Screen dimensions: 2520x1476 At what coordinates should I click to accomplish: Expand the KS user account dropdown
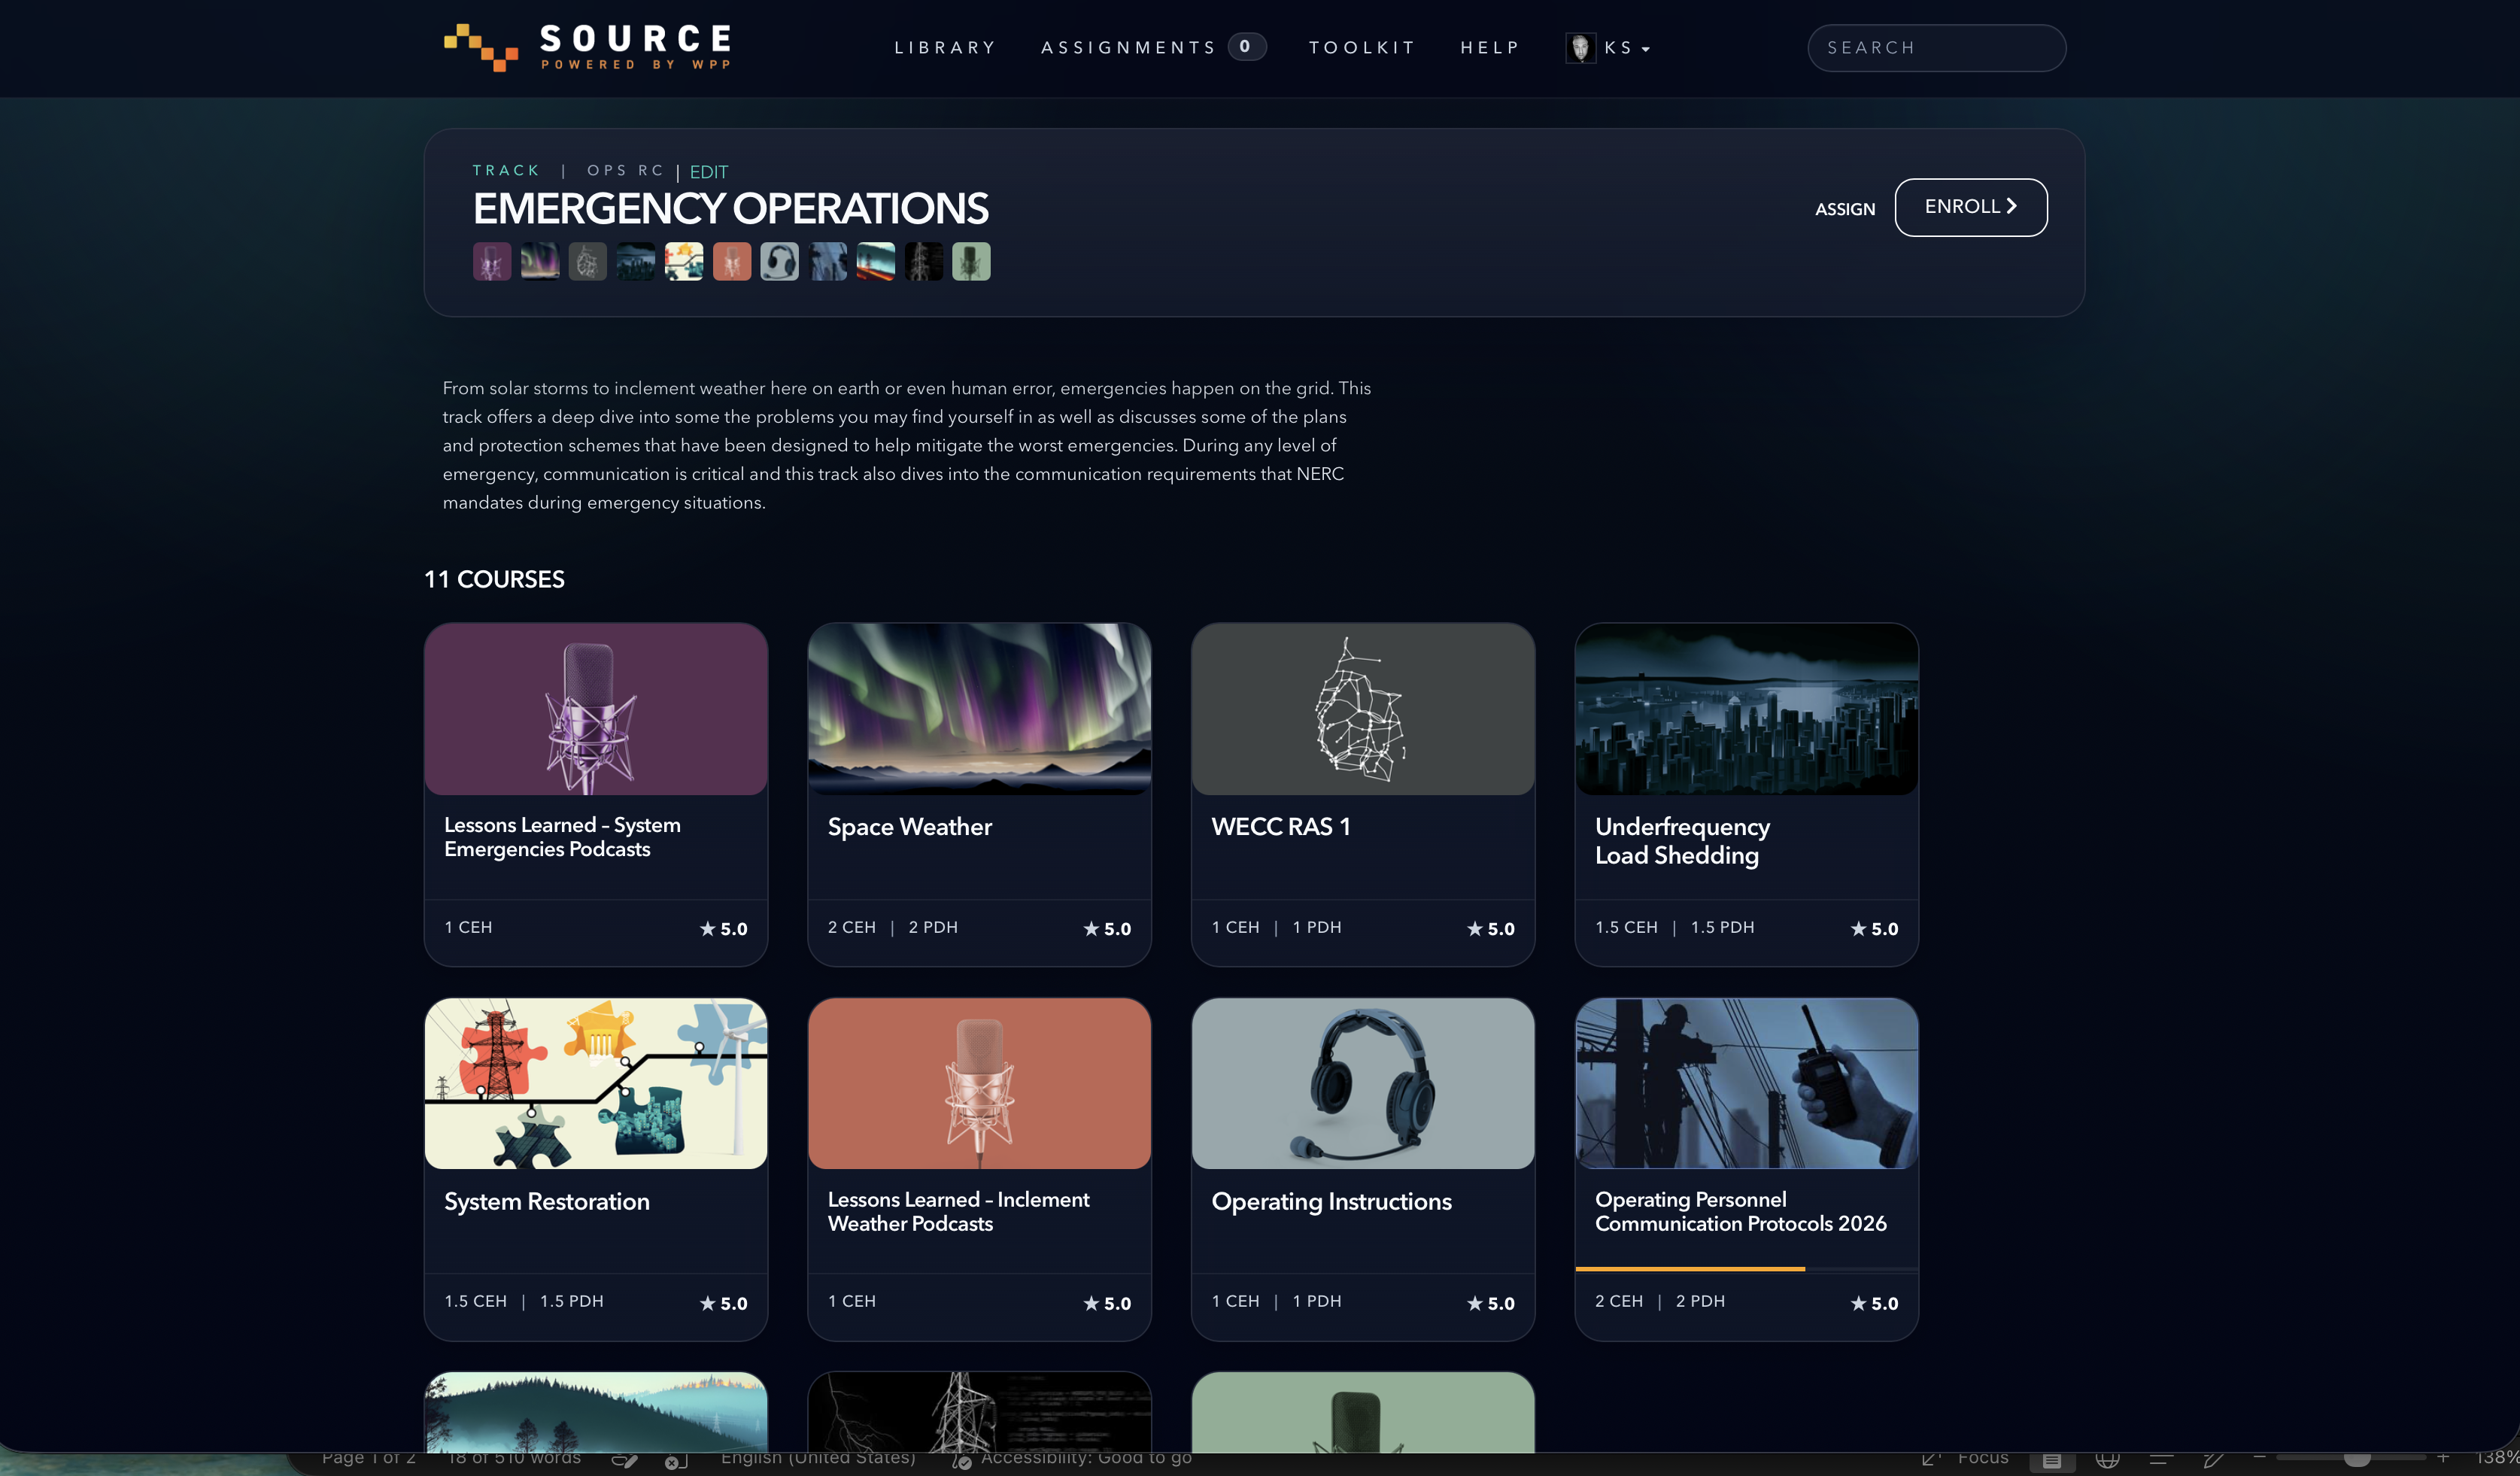coord(1627,47)
